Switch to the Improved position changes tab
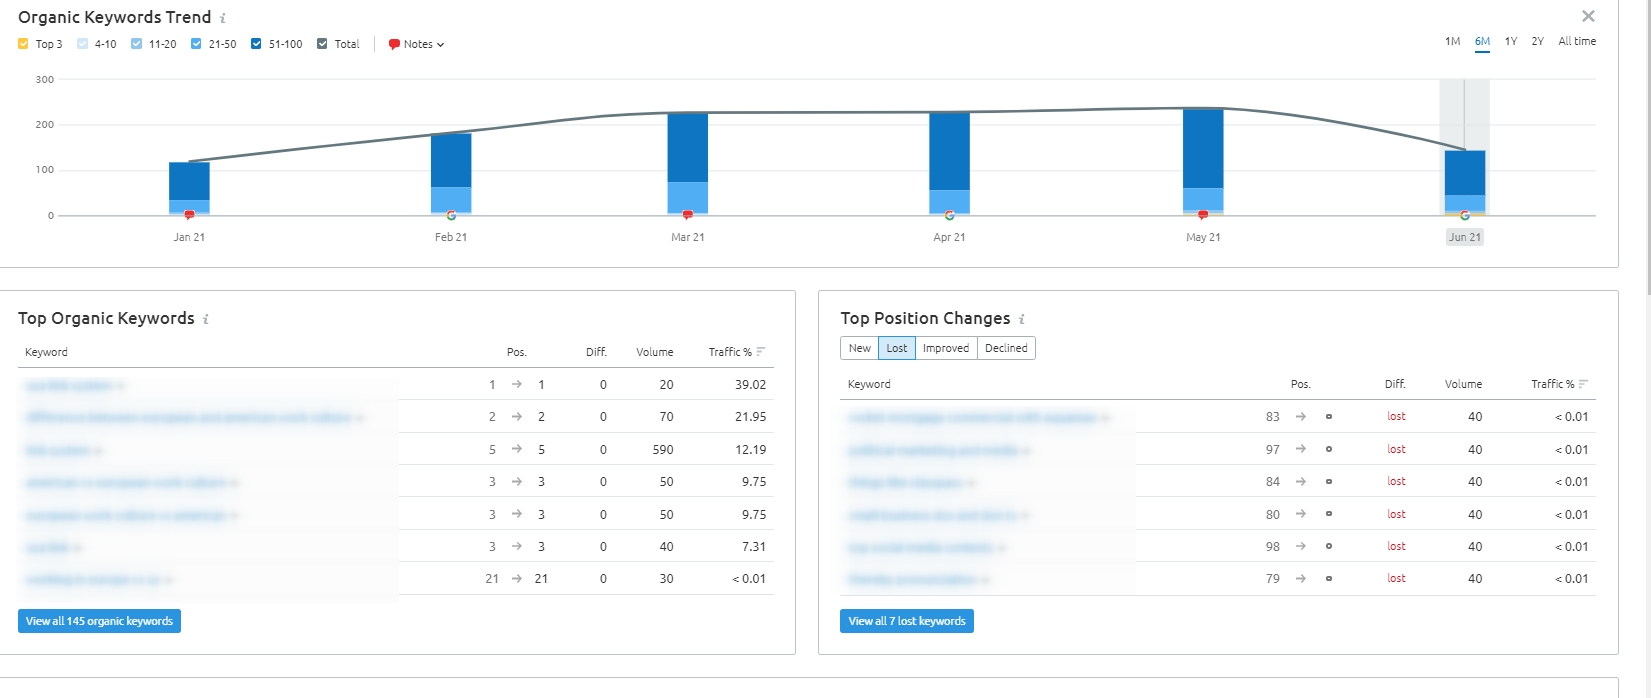 pos(946,348)
